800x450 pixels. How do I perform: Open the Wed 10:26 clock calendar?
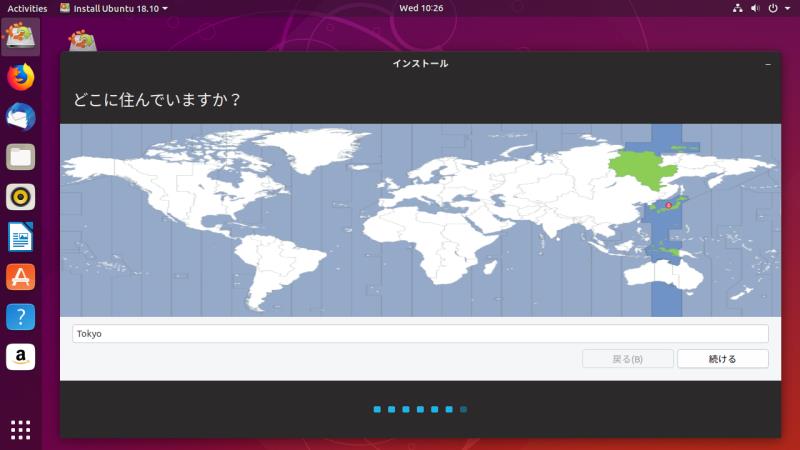click(421, 8)
